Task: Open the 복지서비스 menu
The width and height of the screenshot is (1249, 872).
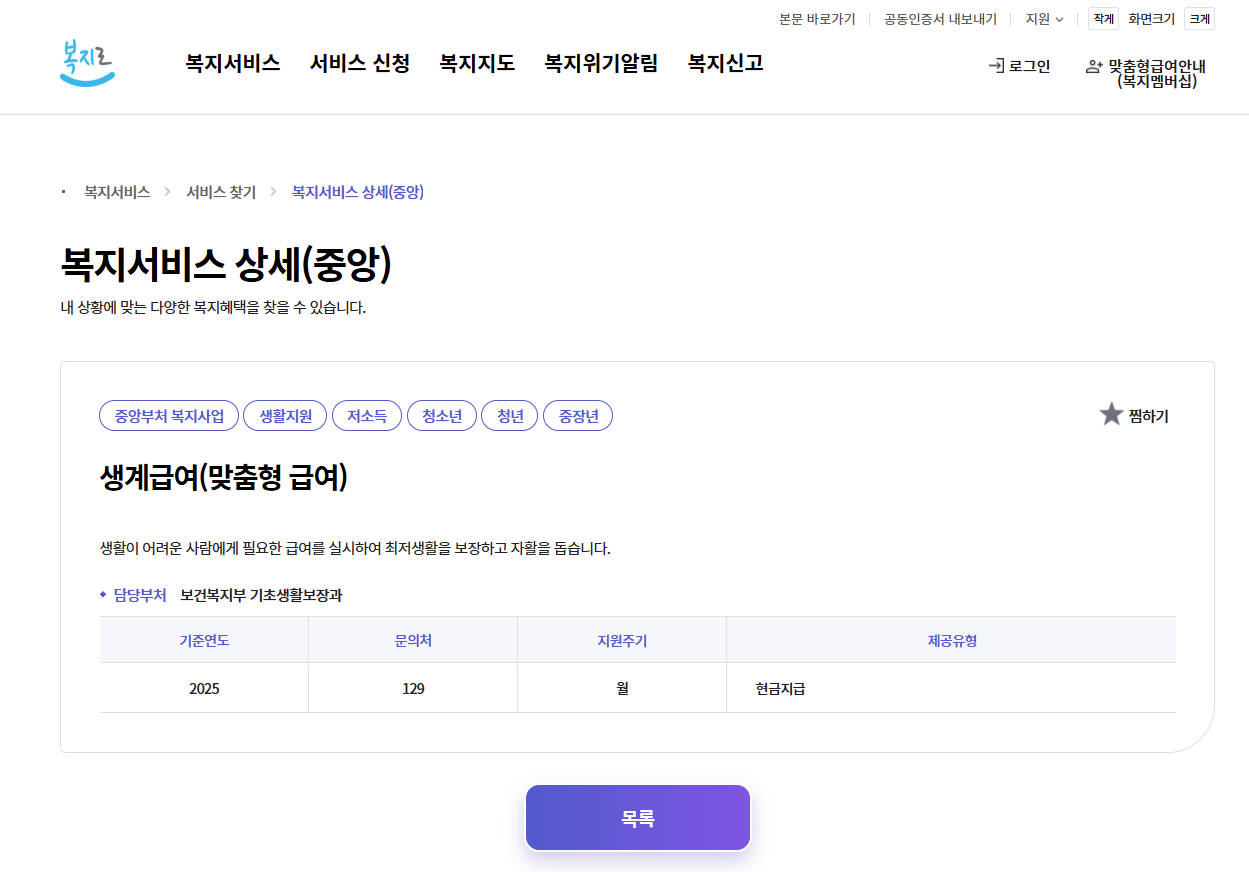Action: click(233, 63)
